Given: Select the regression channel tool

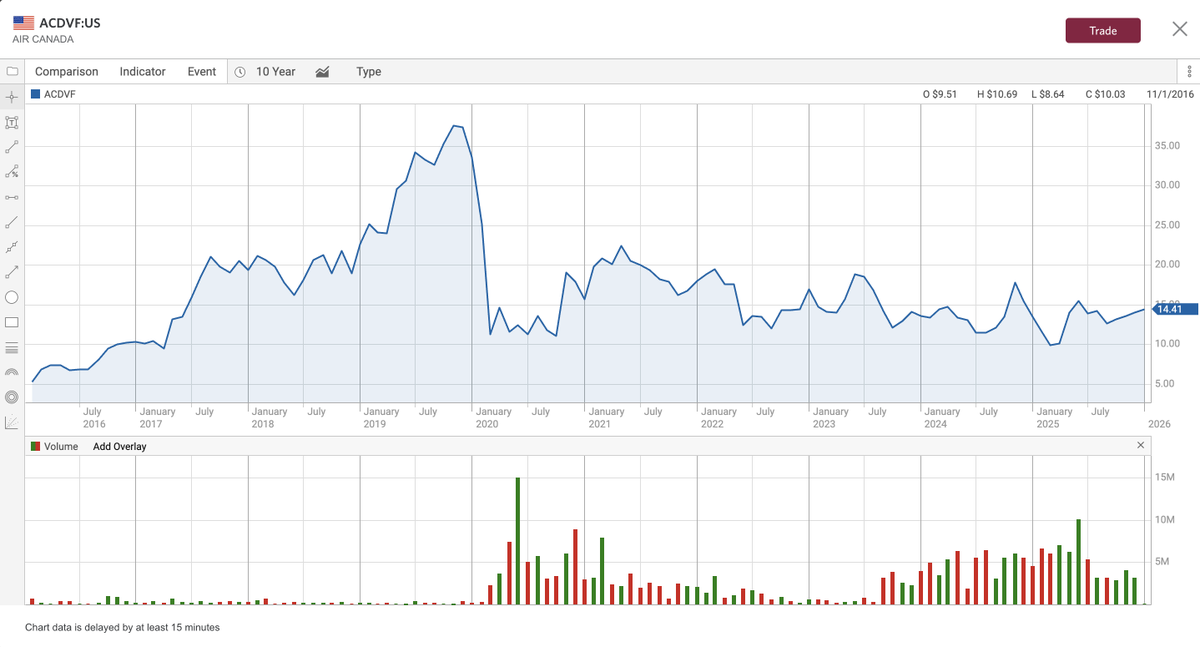Looking at the screenshot, I should click(x=12, y=247).
